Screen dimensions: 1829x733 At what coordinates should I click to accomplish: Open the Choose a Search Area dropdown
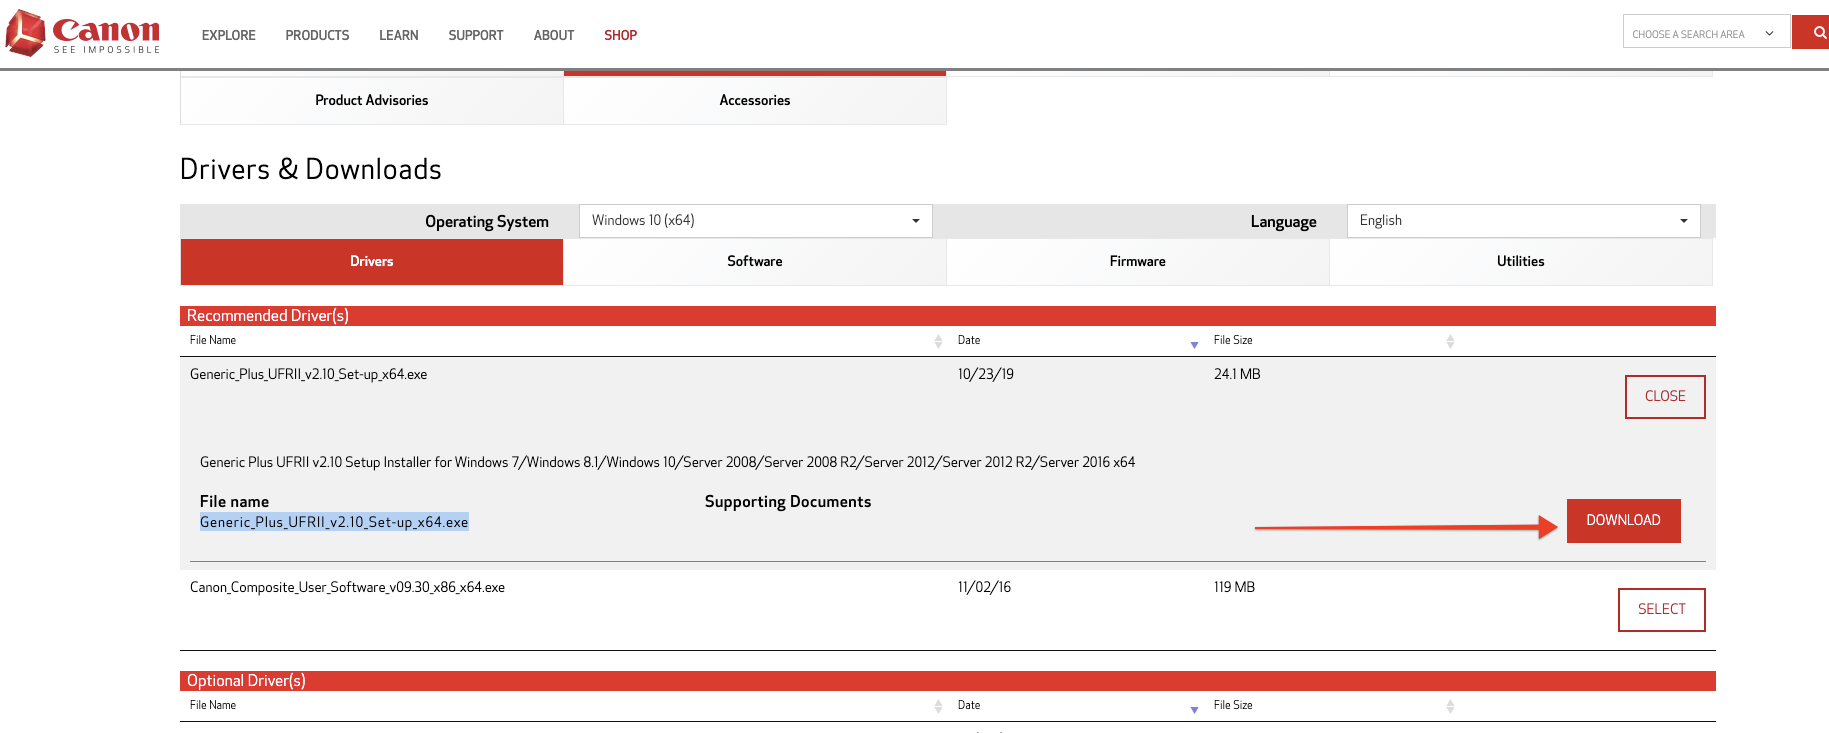coord(1706,32)
